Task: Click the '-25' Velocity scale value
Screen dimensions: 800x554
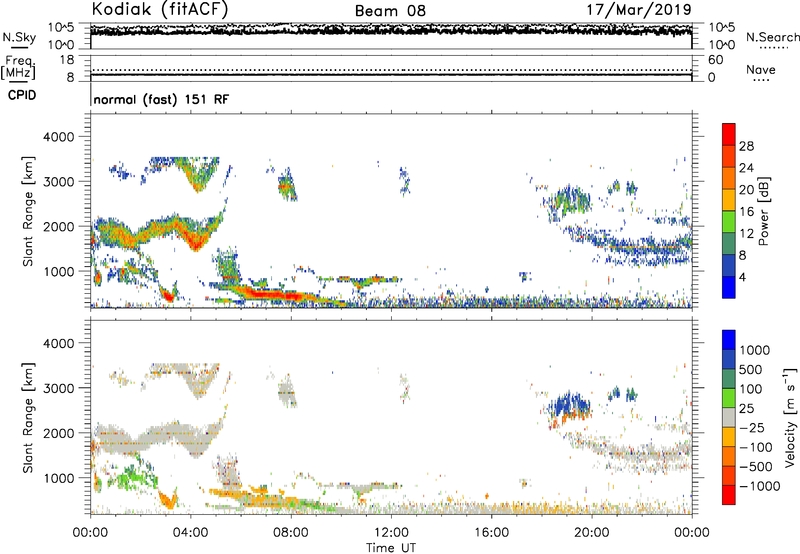Action: (x=752, y=427)
